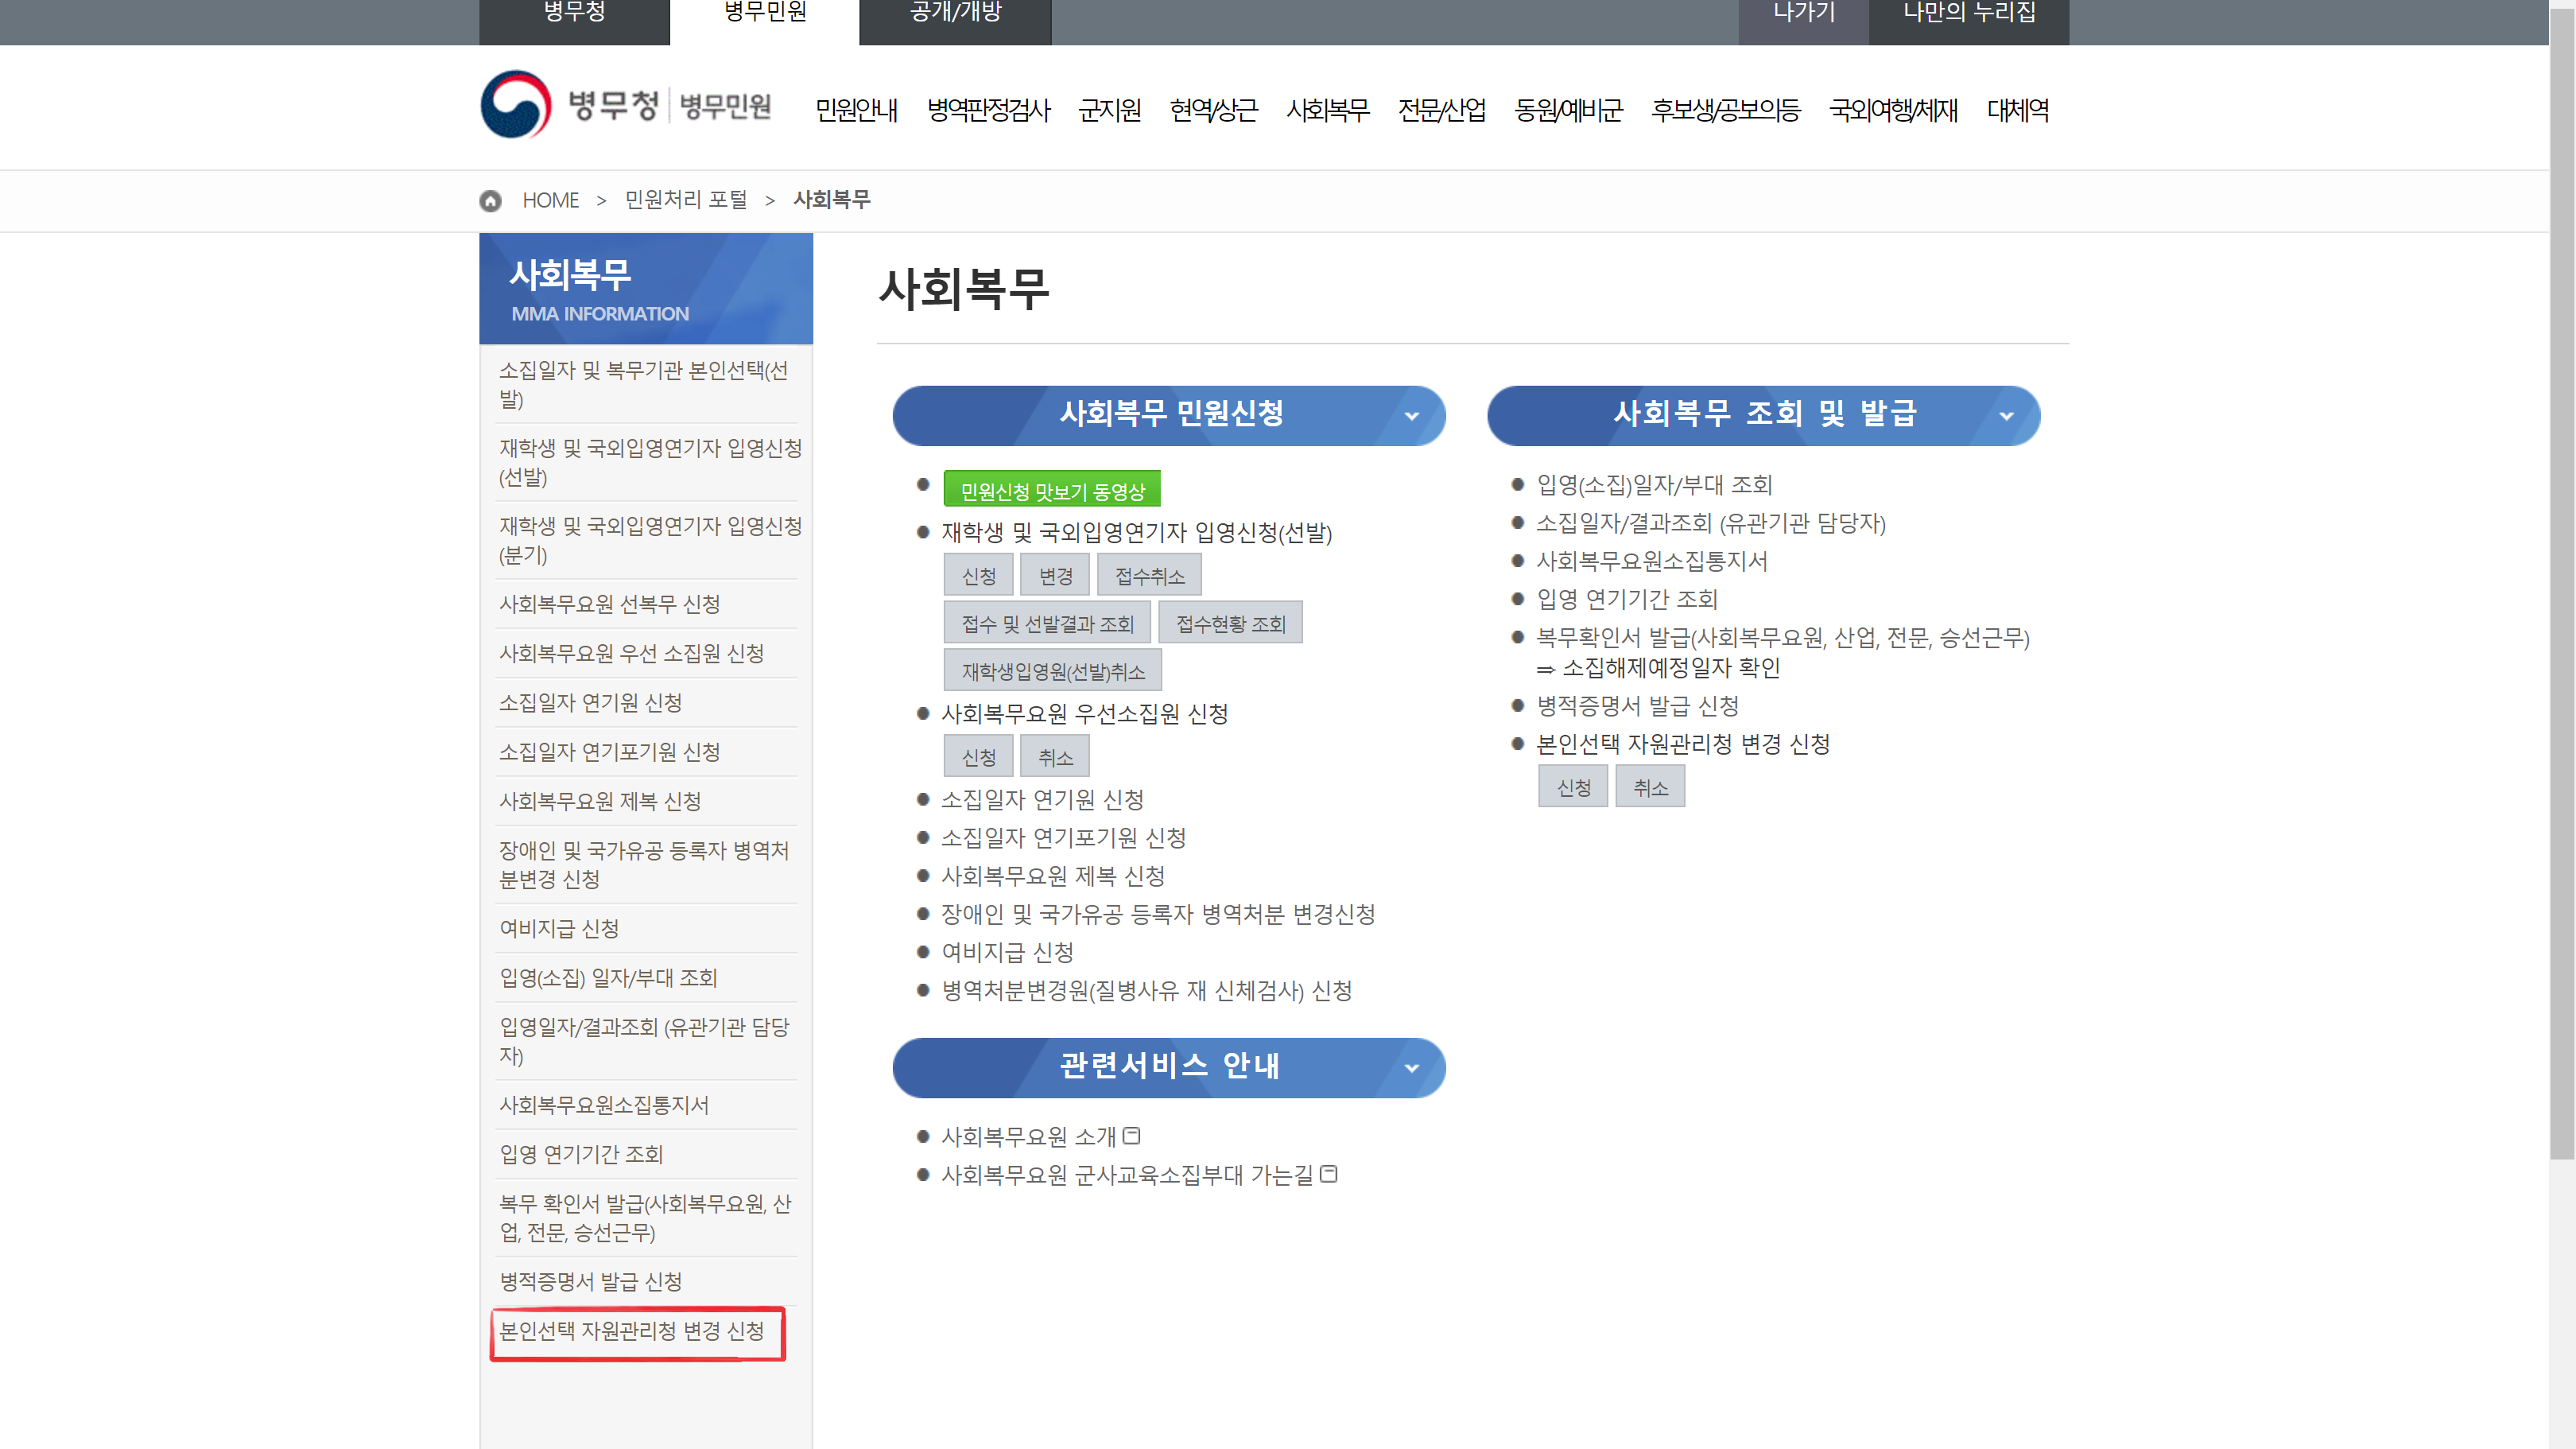
Task: Open 사회복무요원 제복 신청 in main list
Action: pos(1054,876)
